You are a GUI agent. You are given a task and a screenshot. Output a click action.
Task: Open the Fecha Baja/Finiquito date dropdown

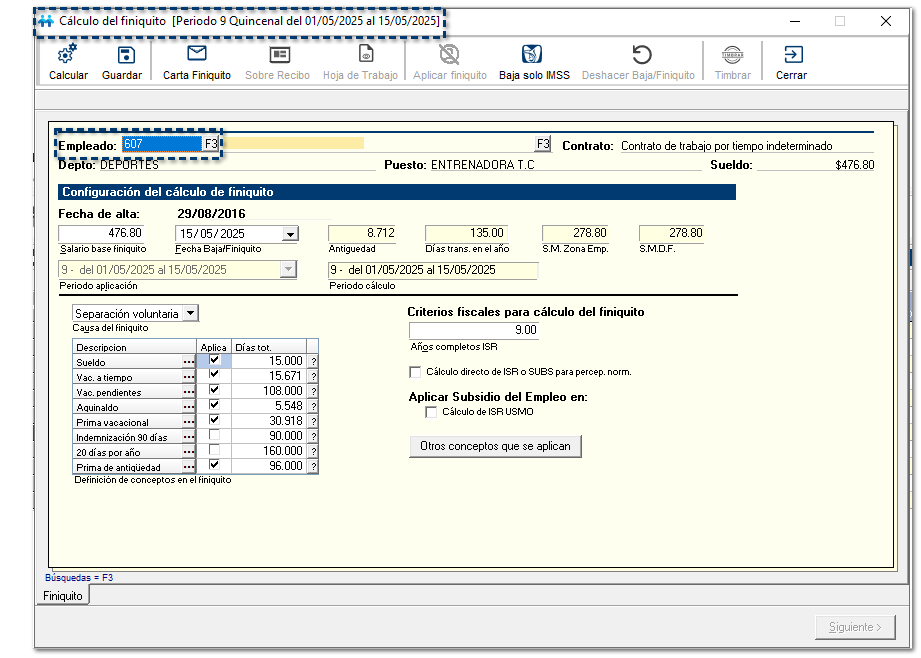point(289,234)
